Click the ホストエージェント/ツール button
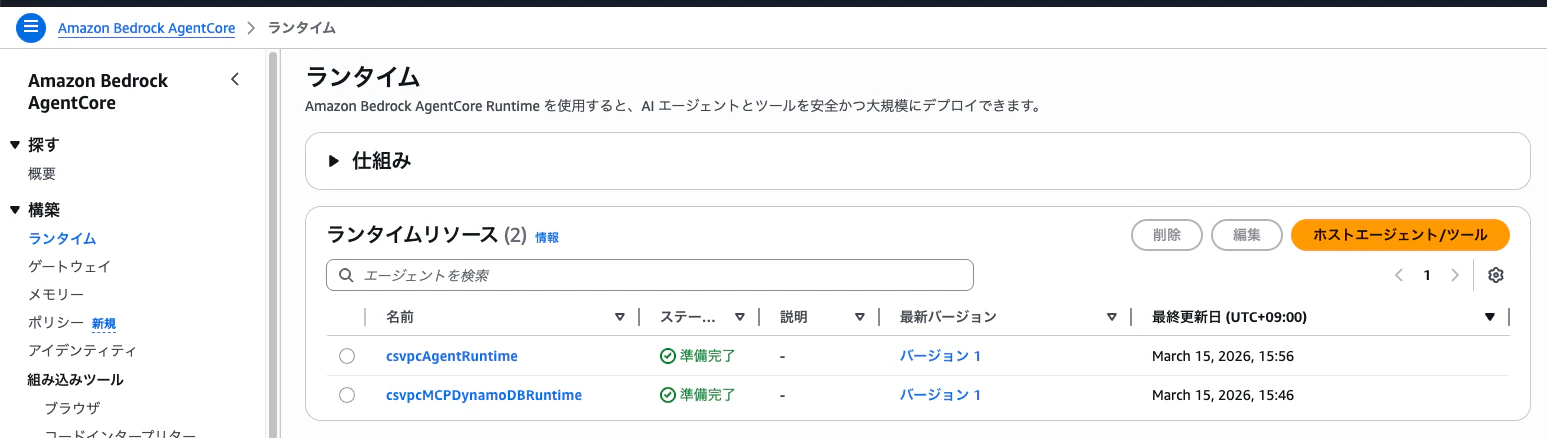 point(1400,235)
